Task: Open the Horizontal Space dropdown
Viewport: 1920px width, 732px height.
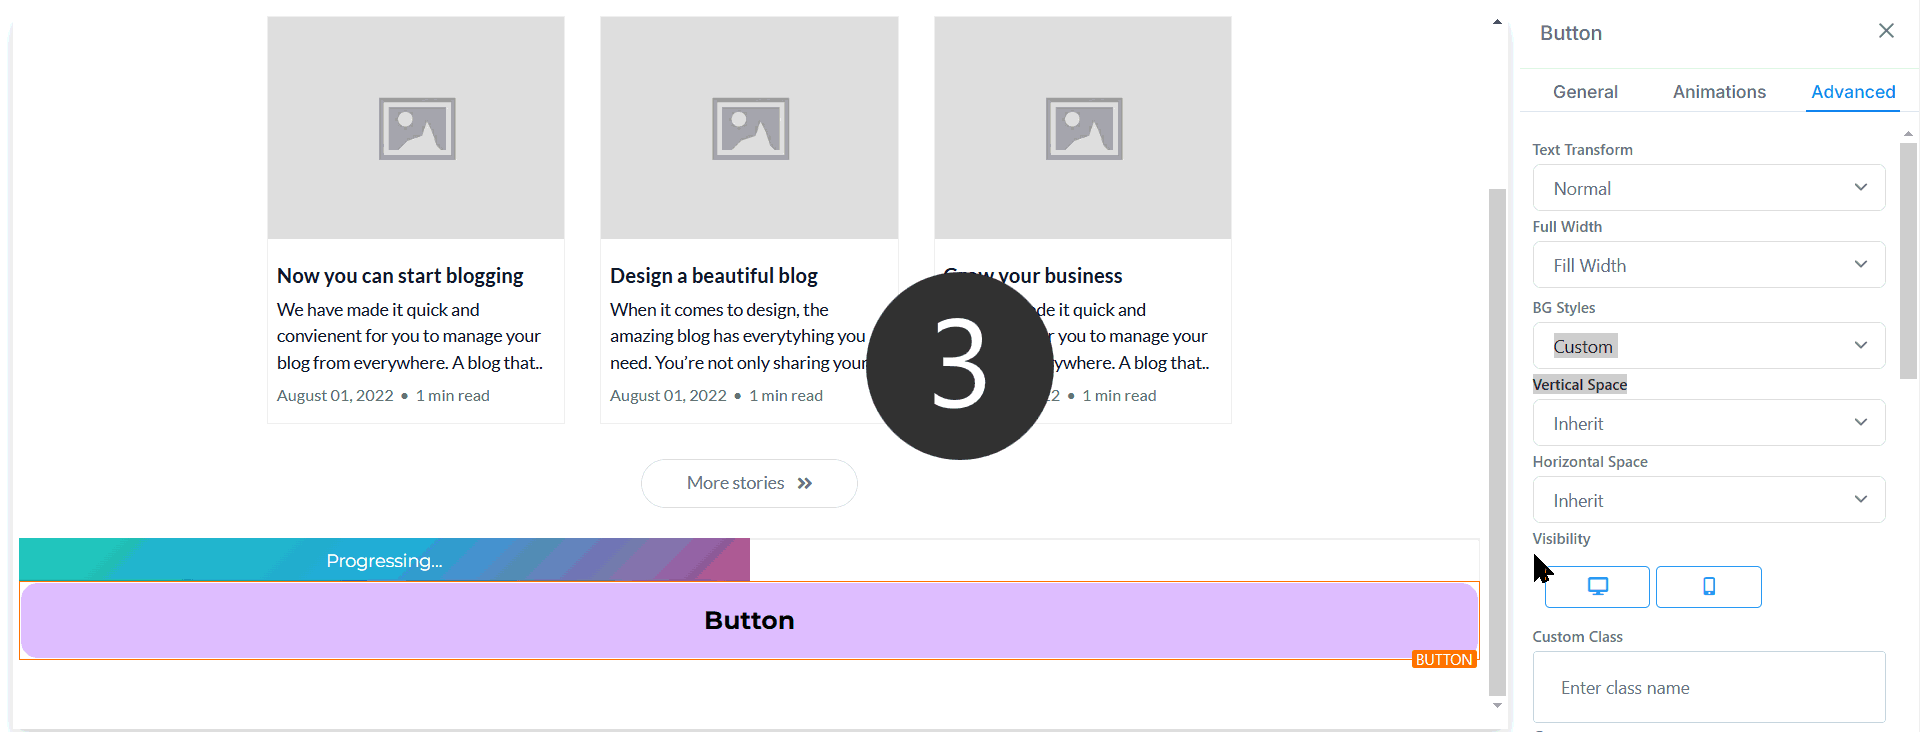Action: coord(1708,500)
